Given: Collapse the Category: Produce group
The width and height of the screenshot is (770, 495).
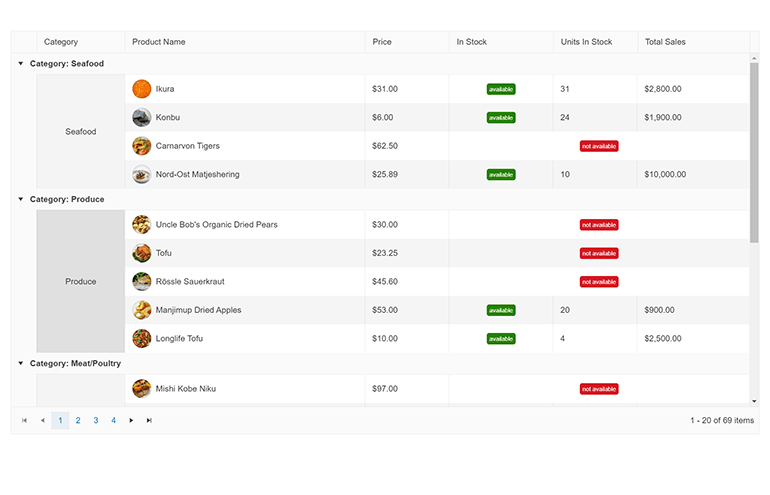Looking at the screenshot, I should pyautogui.click(x=21, y=200).
